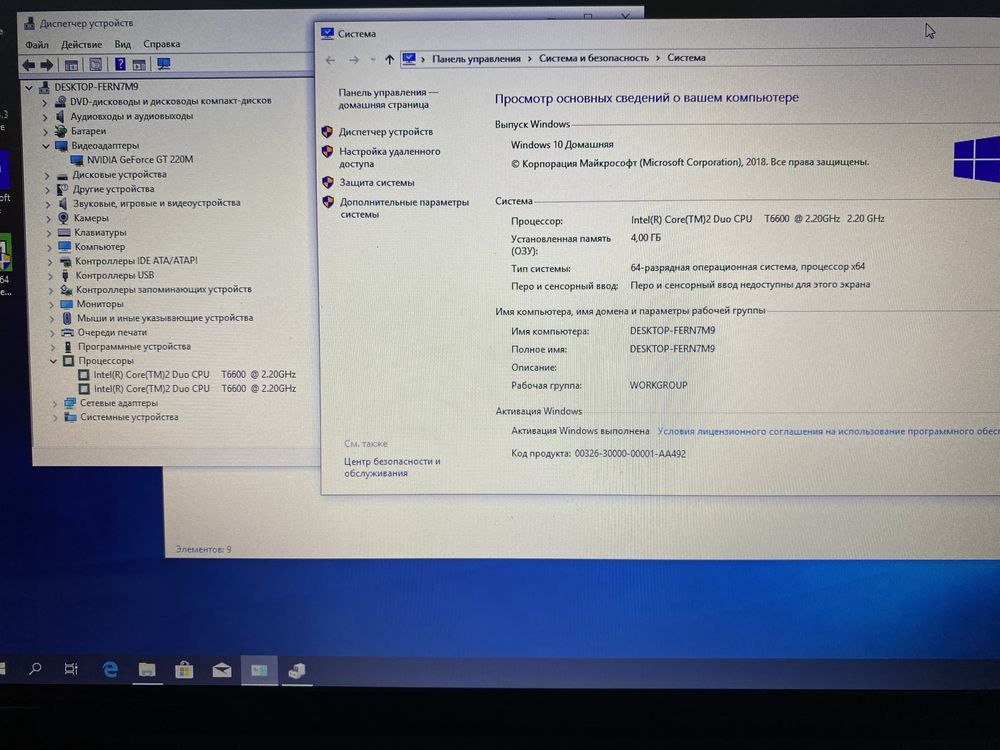Select Контроллеры запоминающих устройств category
Viewport: 1000px width, 750px height.
(163, 289)
